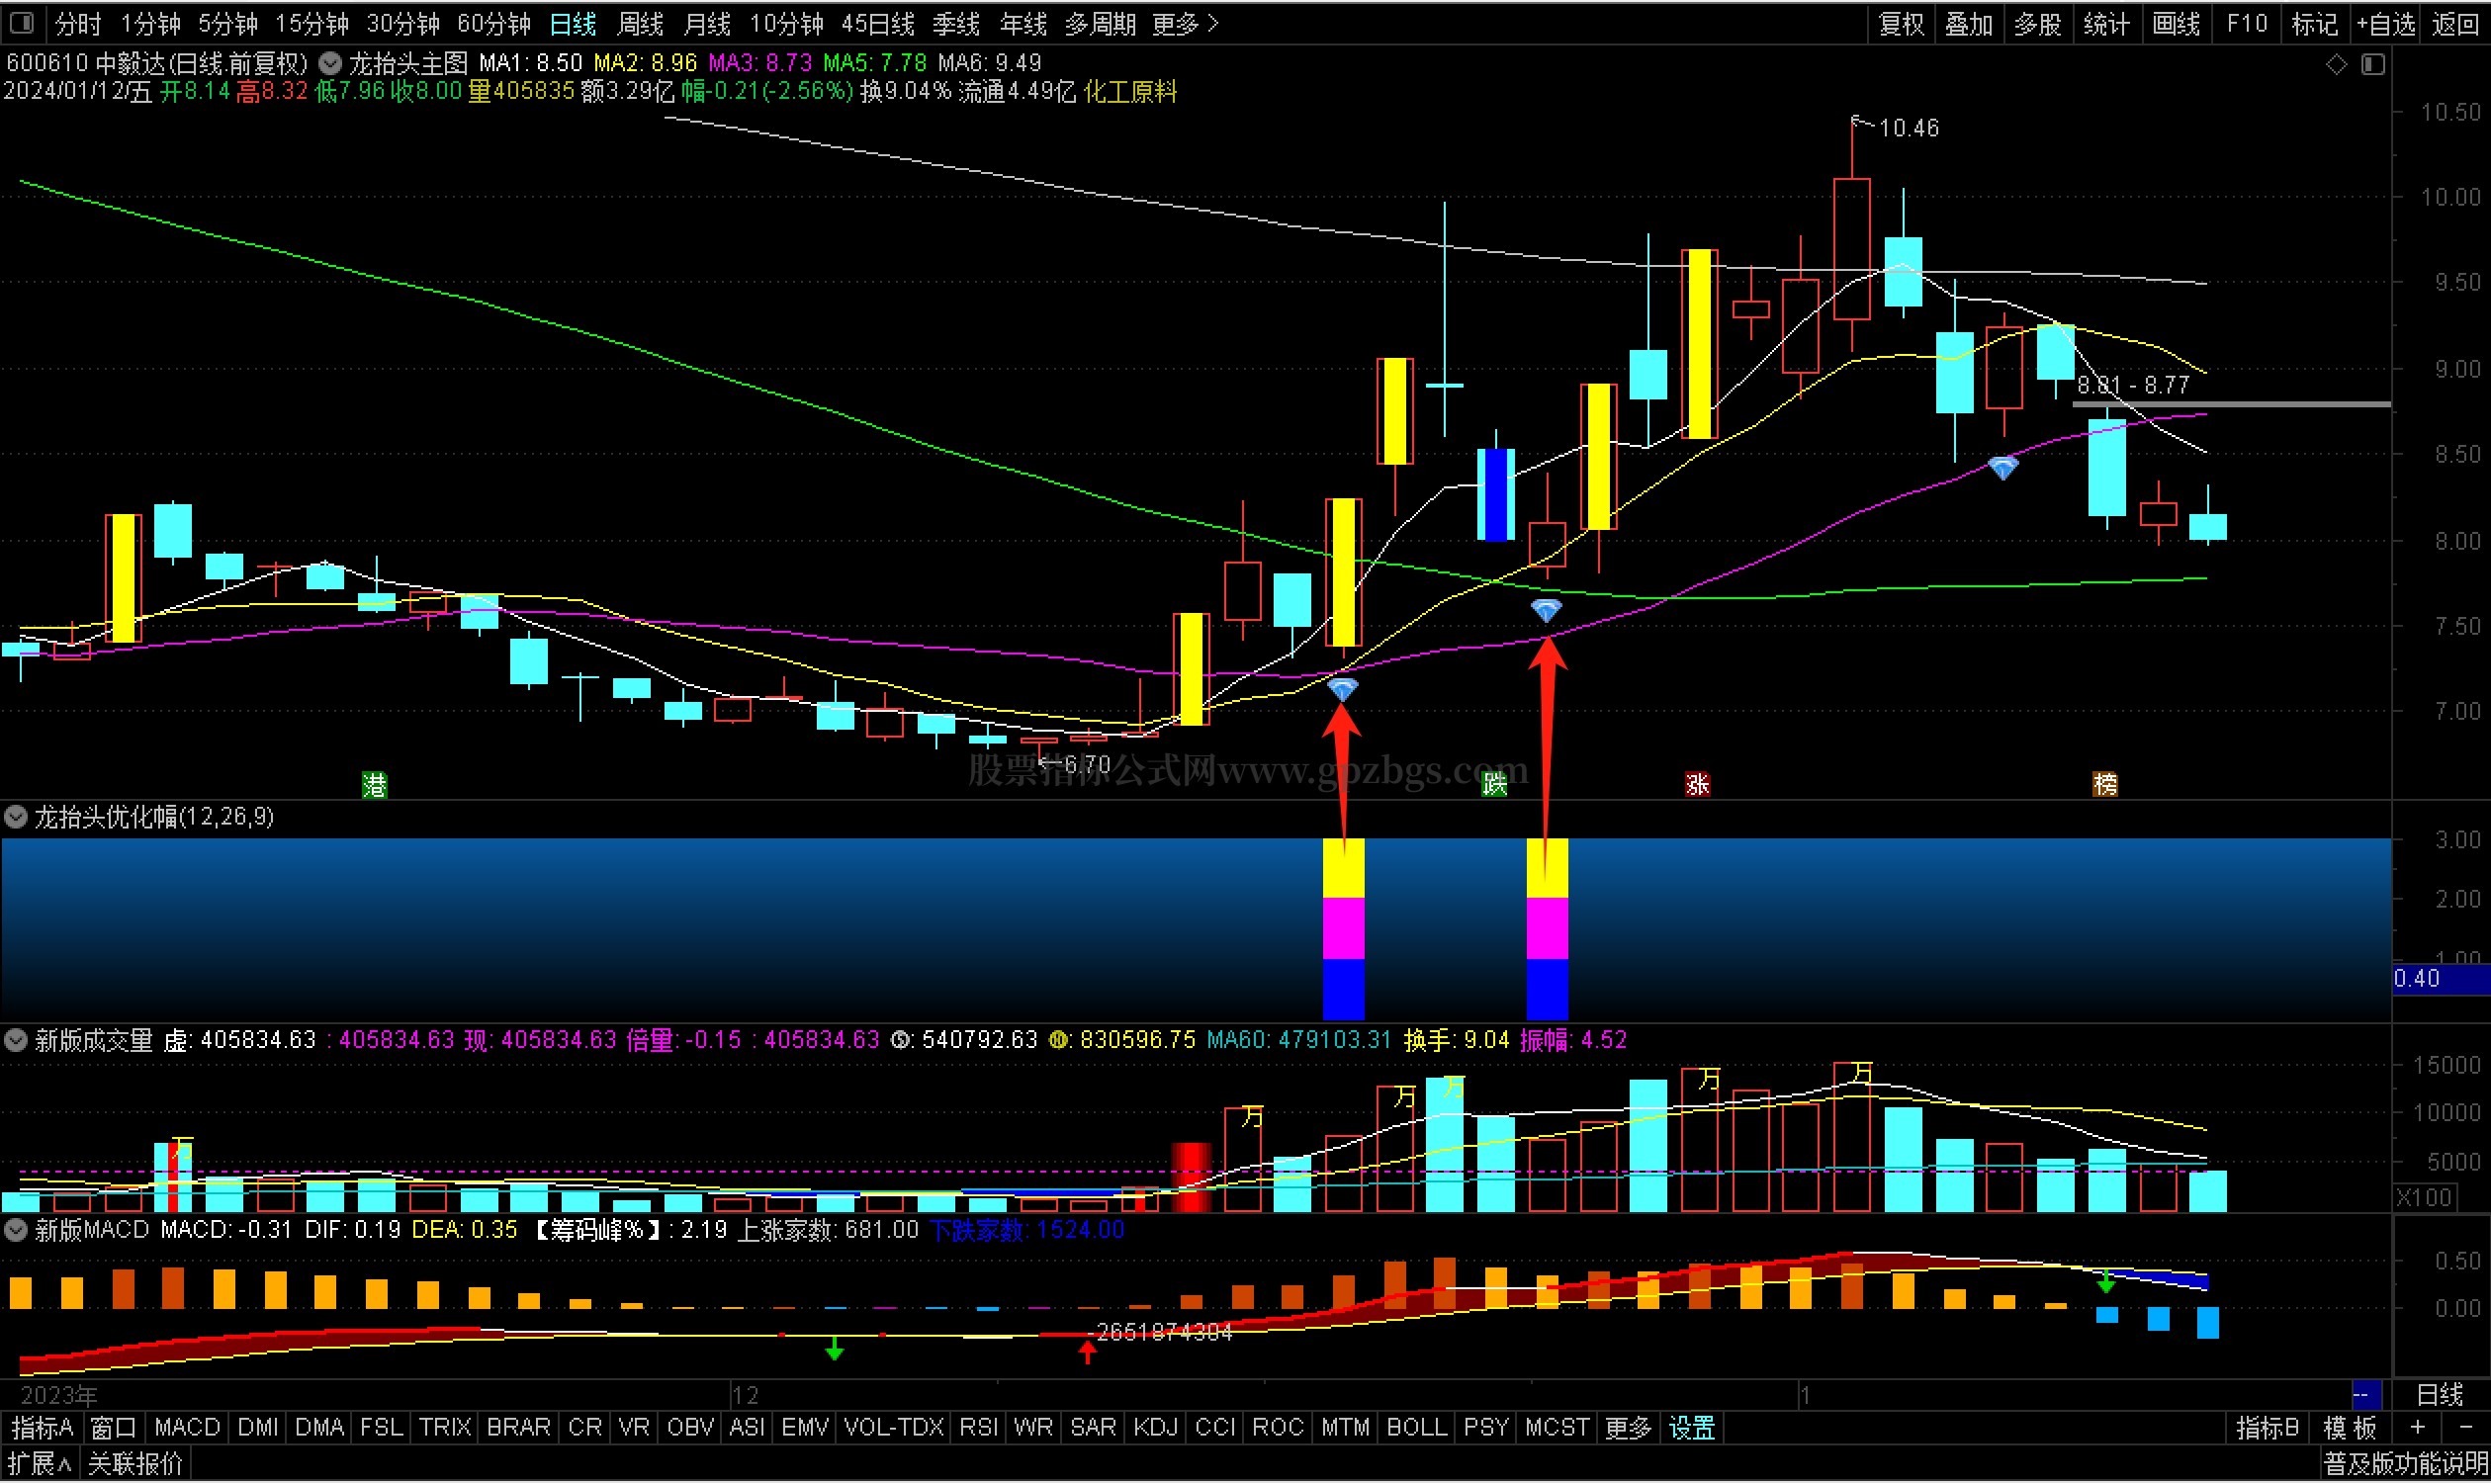Viewport: 2491px width, 1484px height.
Task: Open 设置 indicator settings
Action: [x=1692, y=1429]
